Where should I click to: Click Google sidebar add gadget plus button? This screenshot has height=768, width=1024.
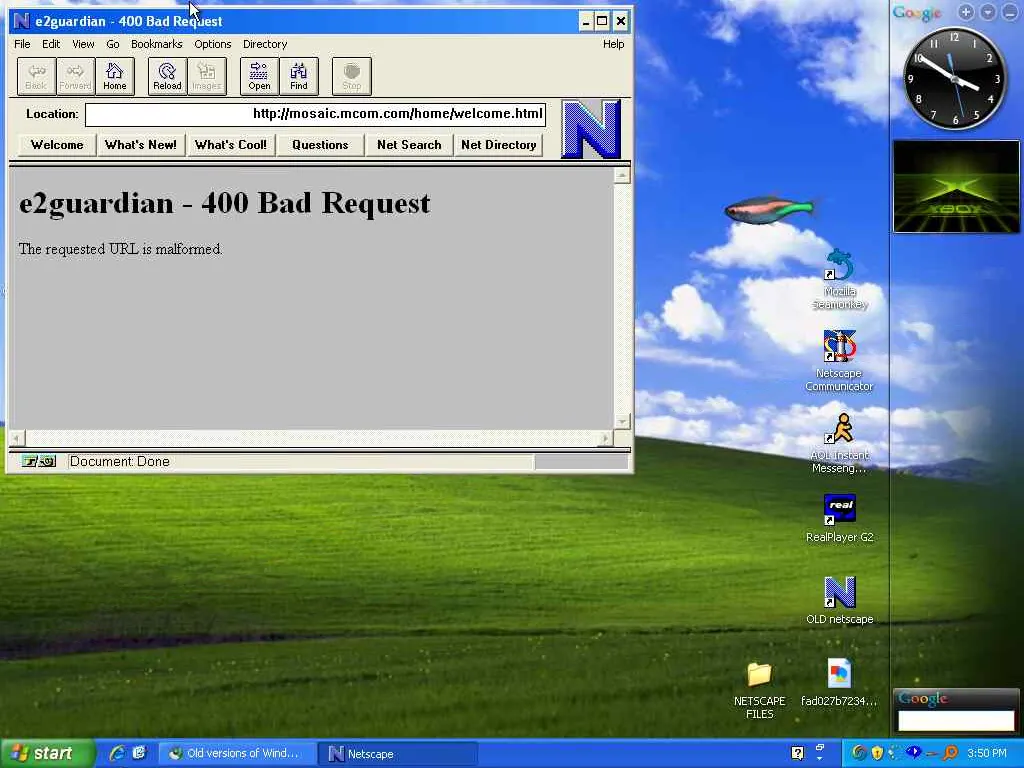(966, 12)
